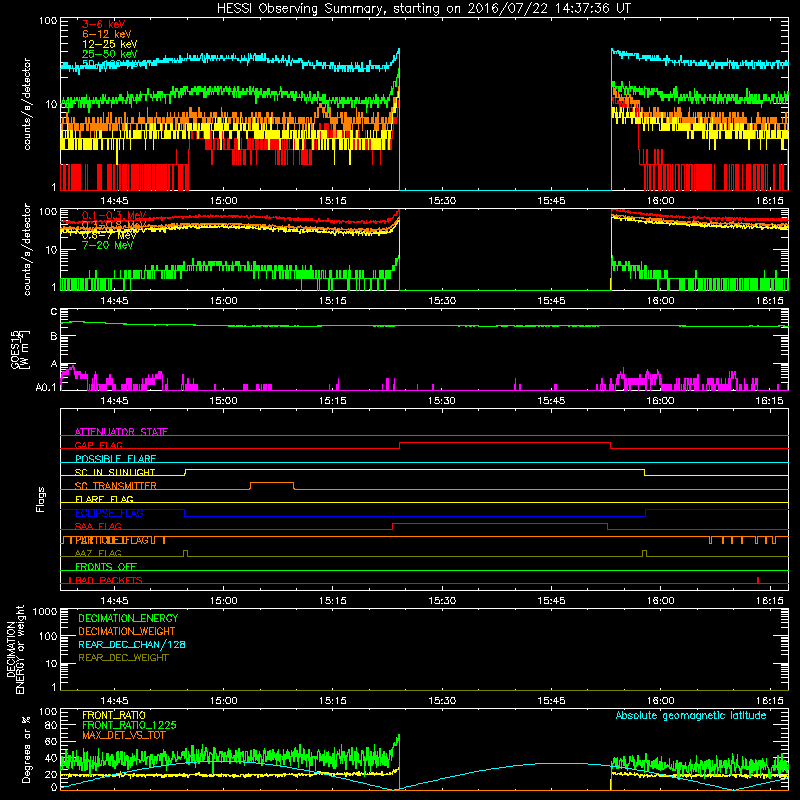
Task: Click the PARTICLE_FLAG label
Action: tap(112, 540)
